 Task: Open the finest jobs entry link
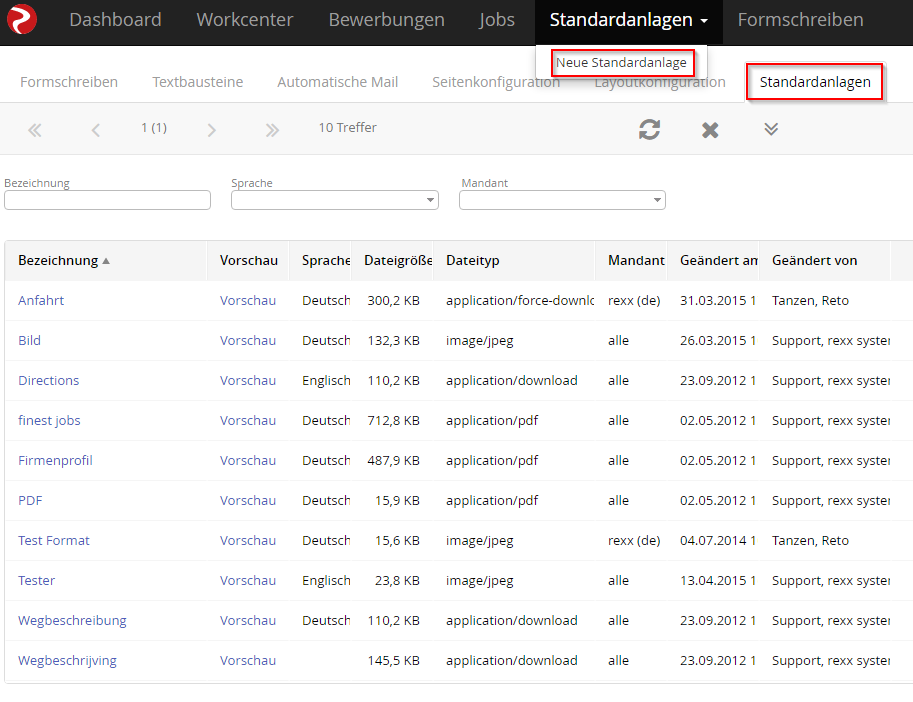click(49, 421)
